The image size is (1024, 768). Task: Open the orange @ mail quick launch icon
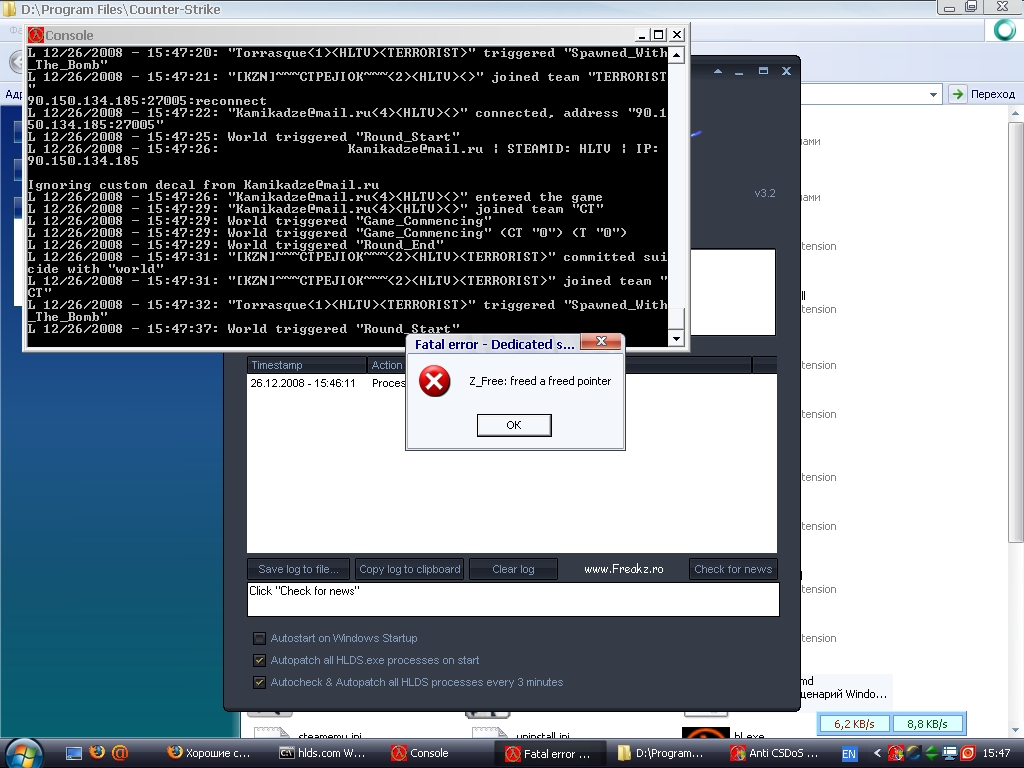click(120, 753)
